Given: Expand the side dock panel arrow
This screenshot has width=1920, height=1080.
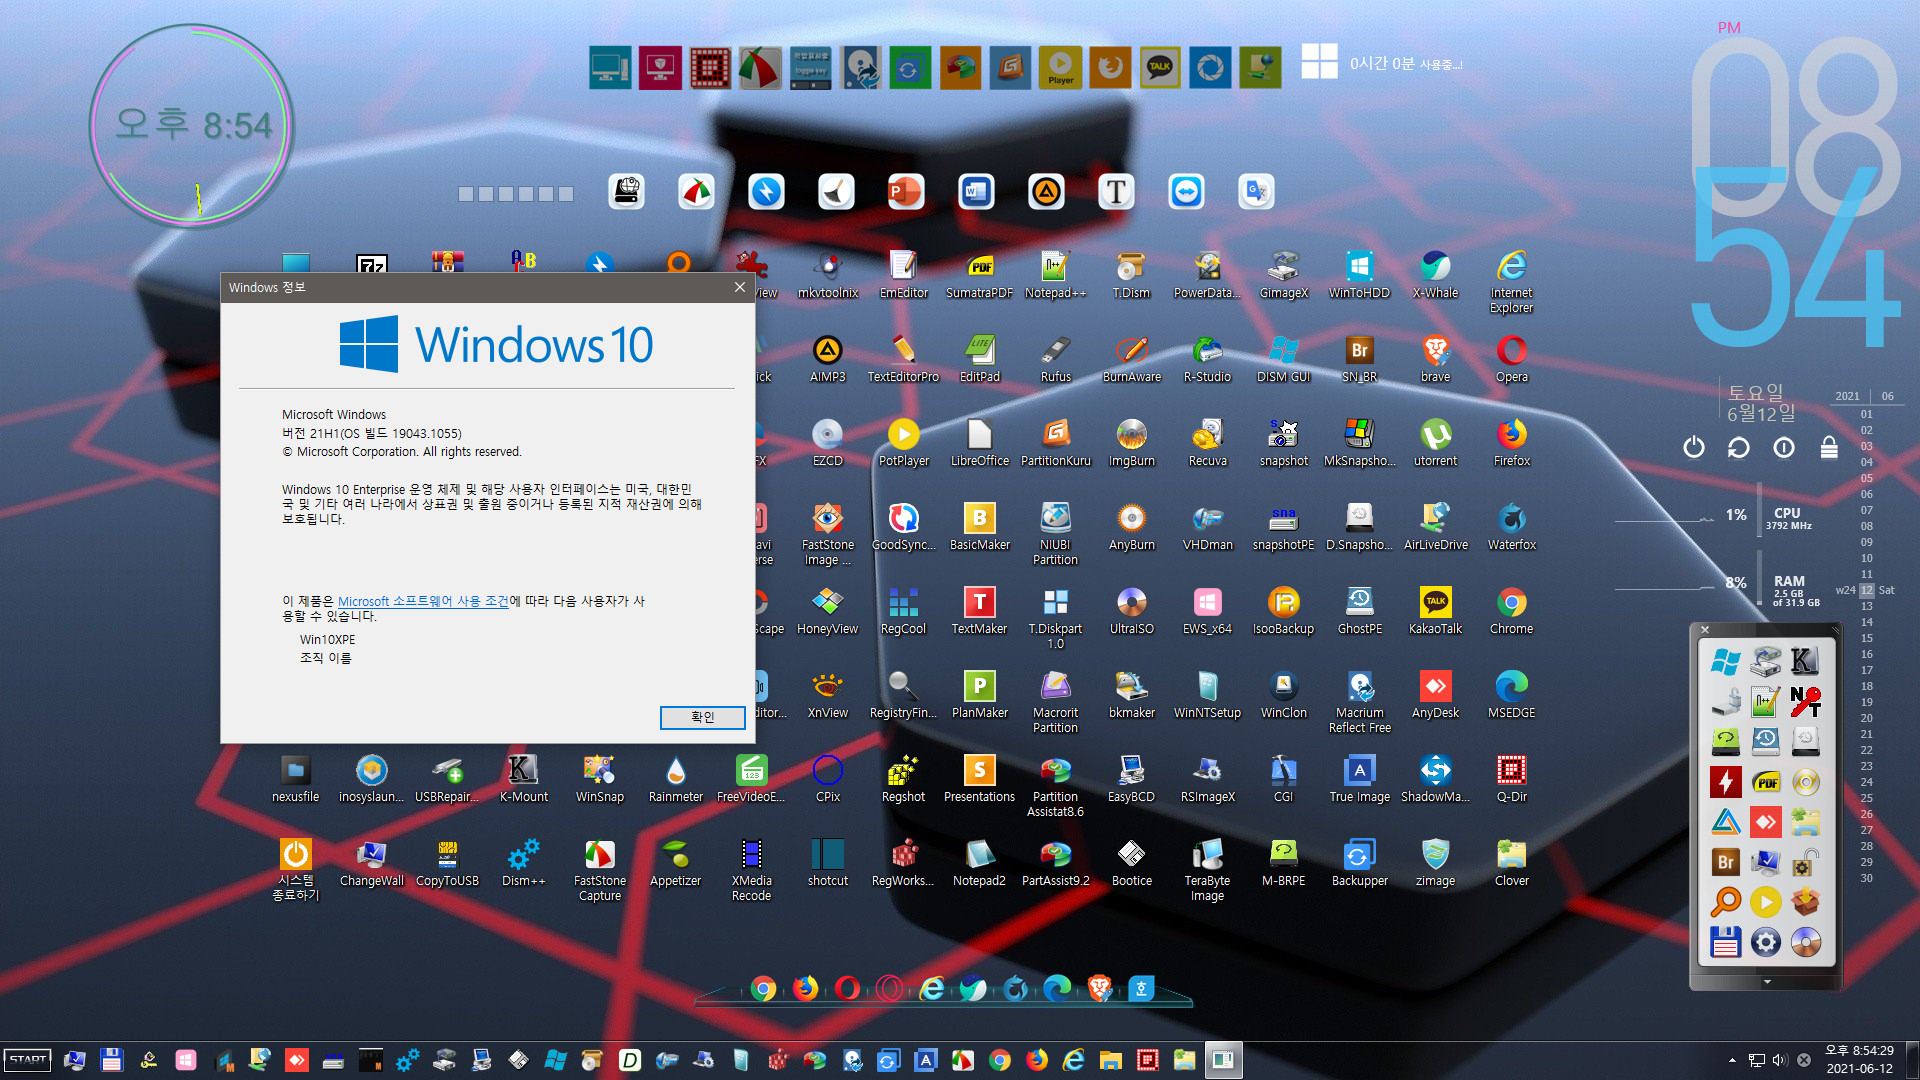Looking at the screenshot, I should click(x=1767, y=982).
